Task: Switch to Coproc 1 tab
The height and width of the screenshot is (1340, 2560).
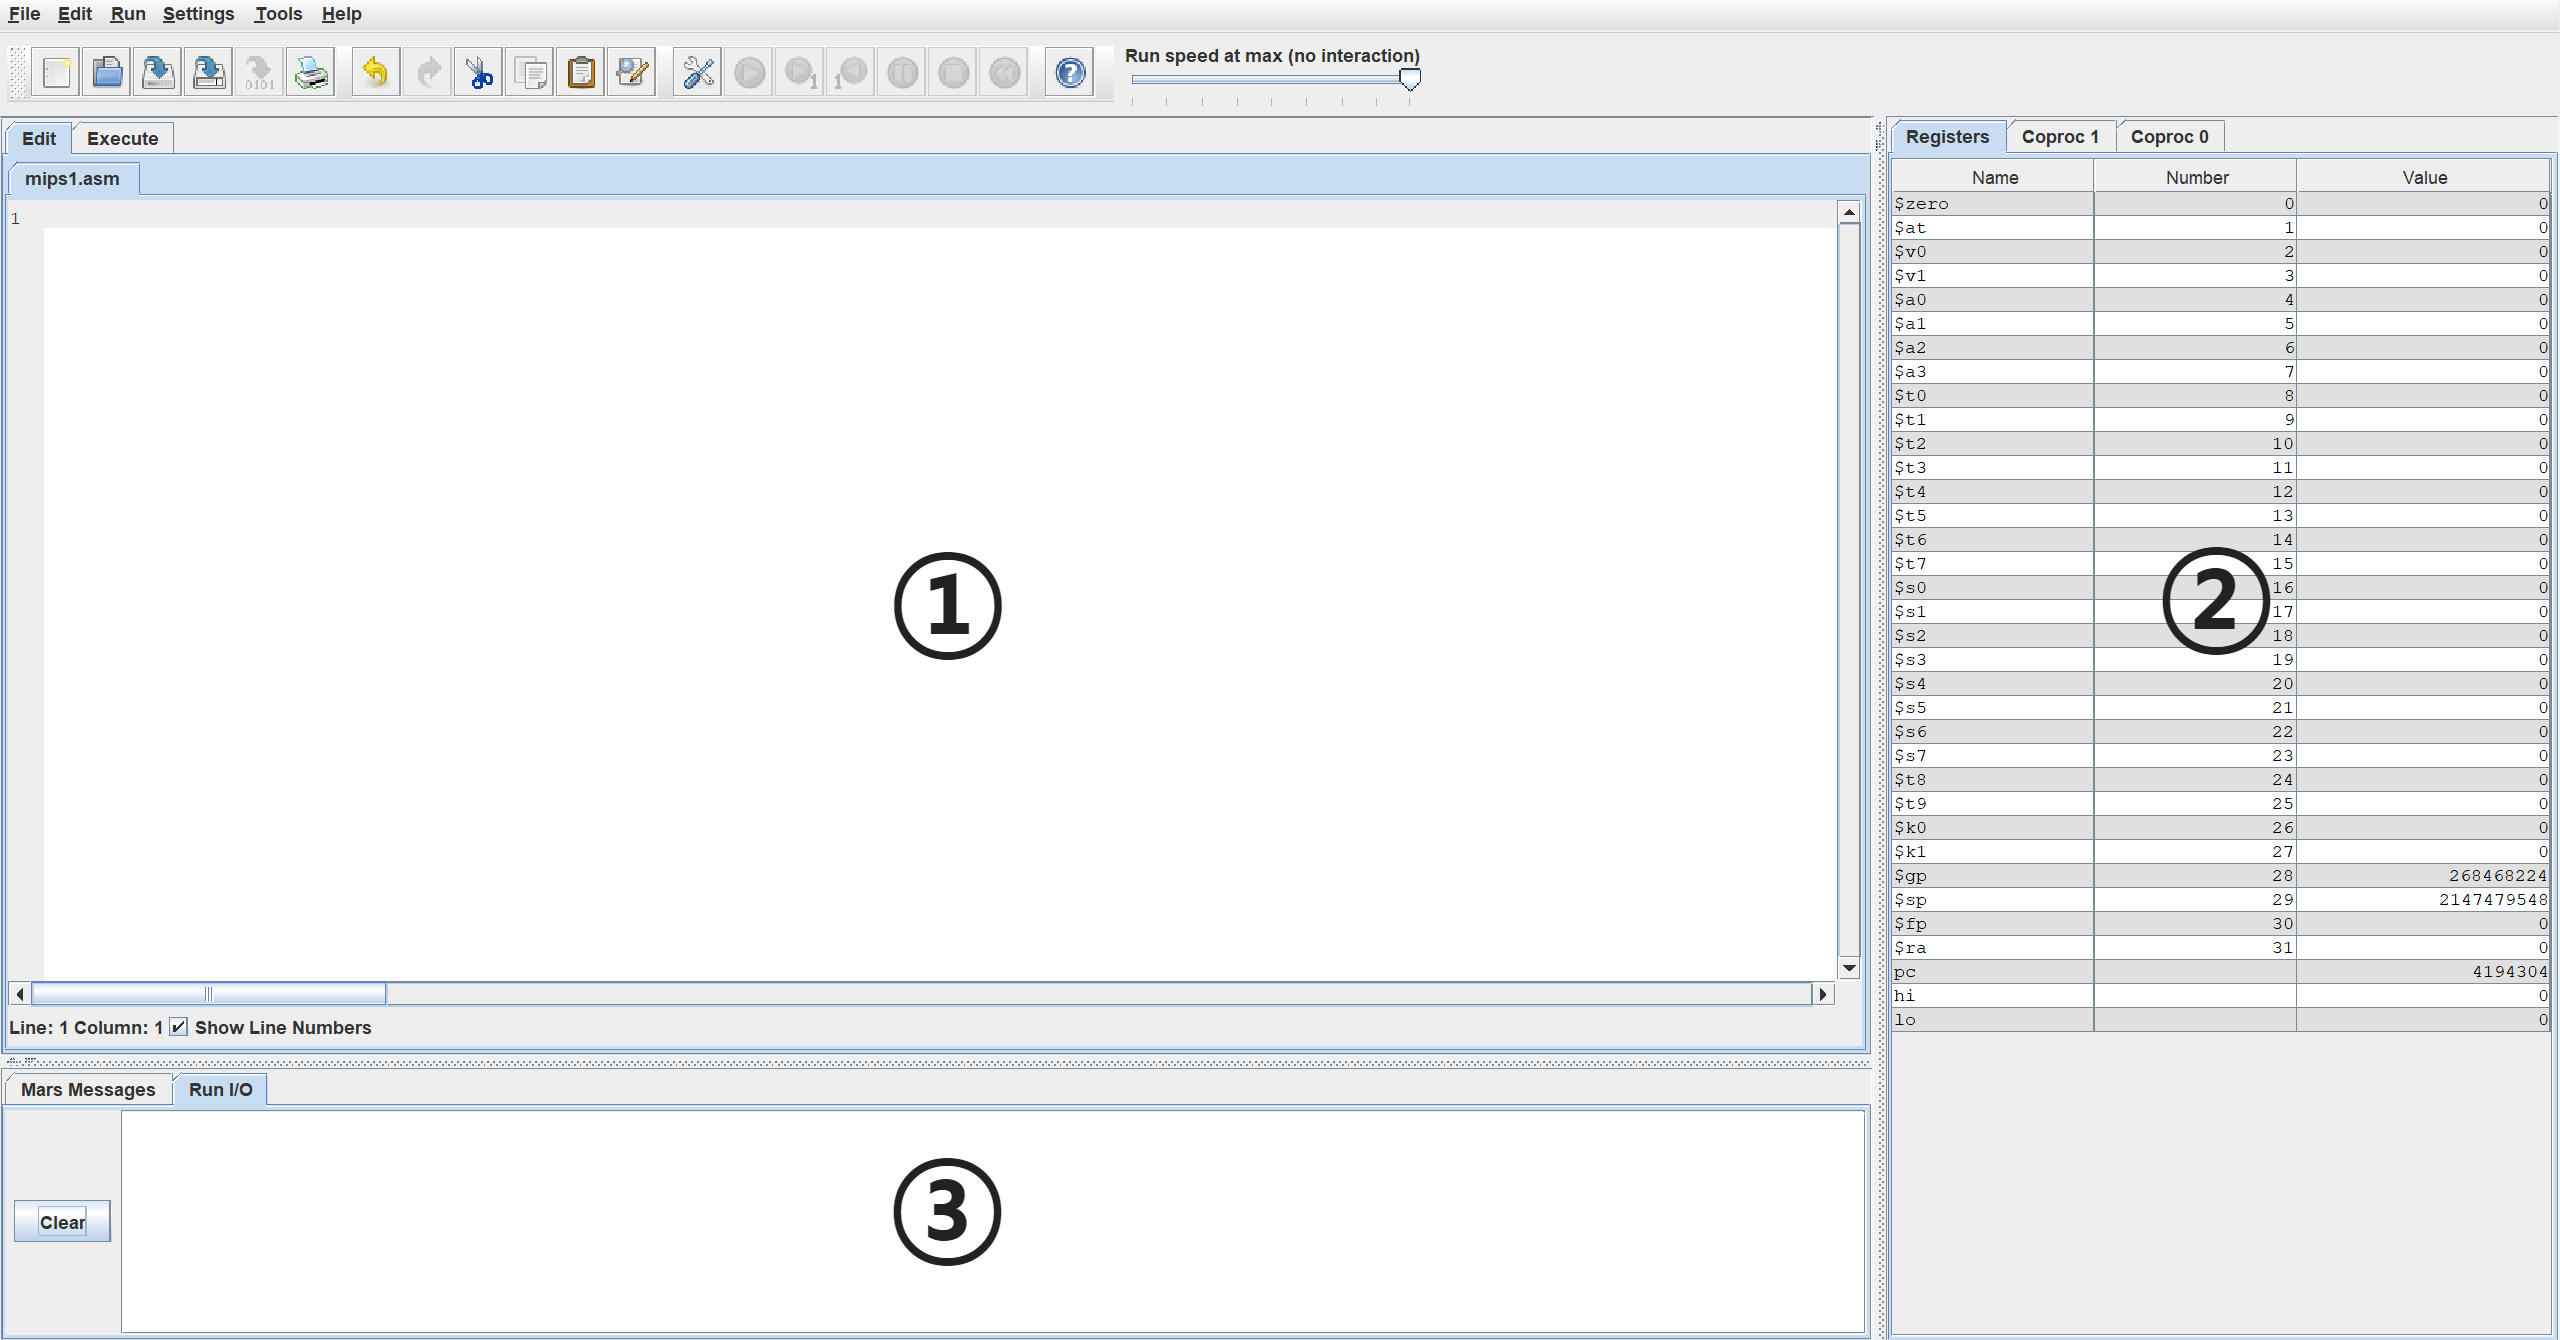Action: pos(2059,136)
